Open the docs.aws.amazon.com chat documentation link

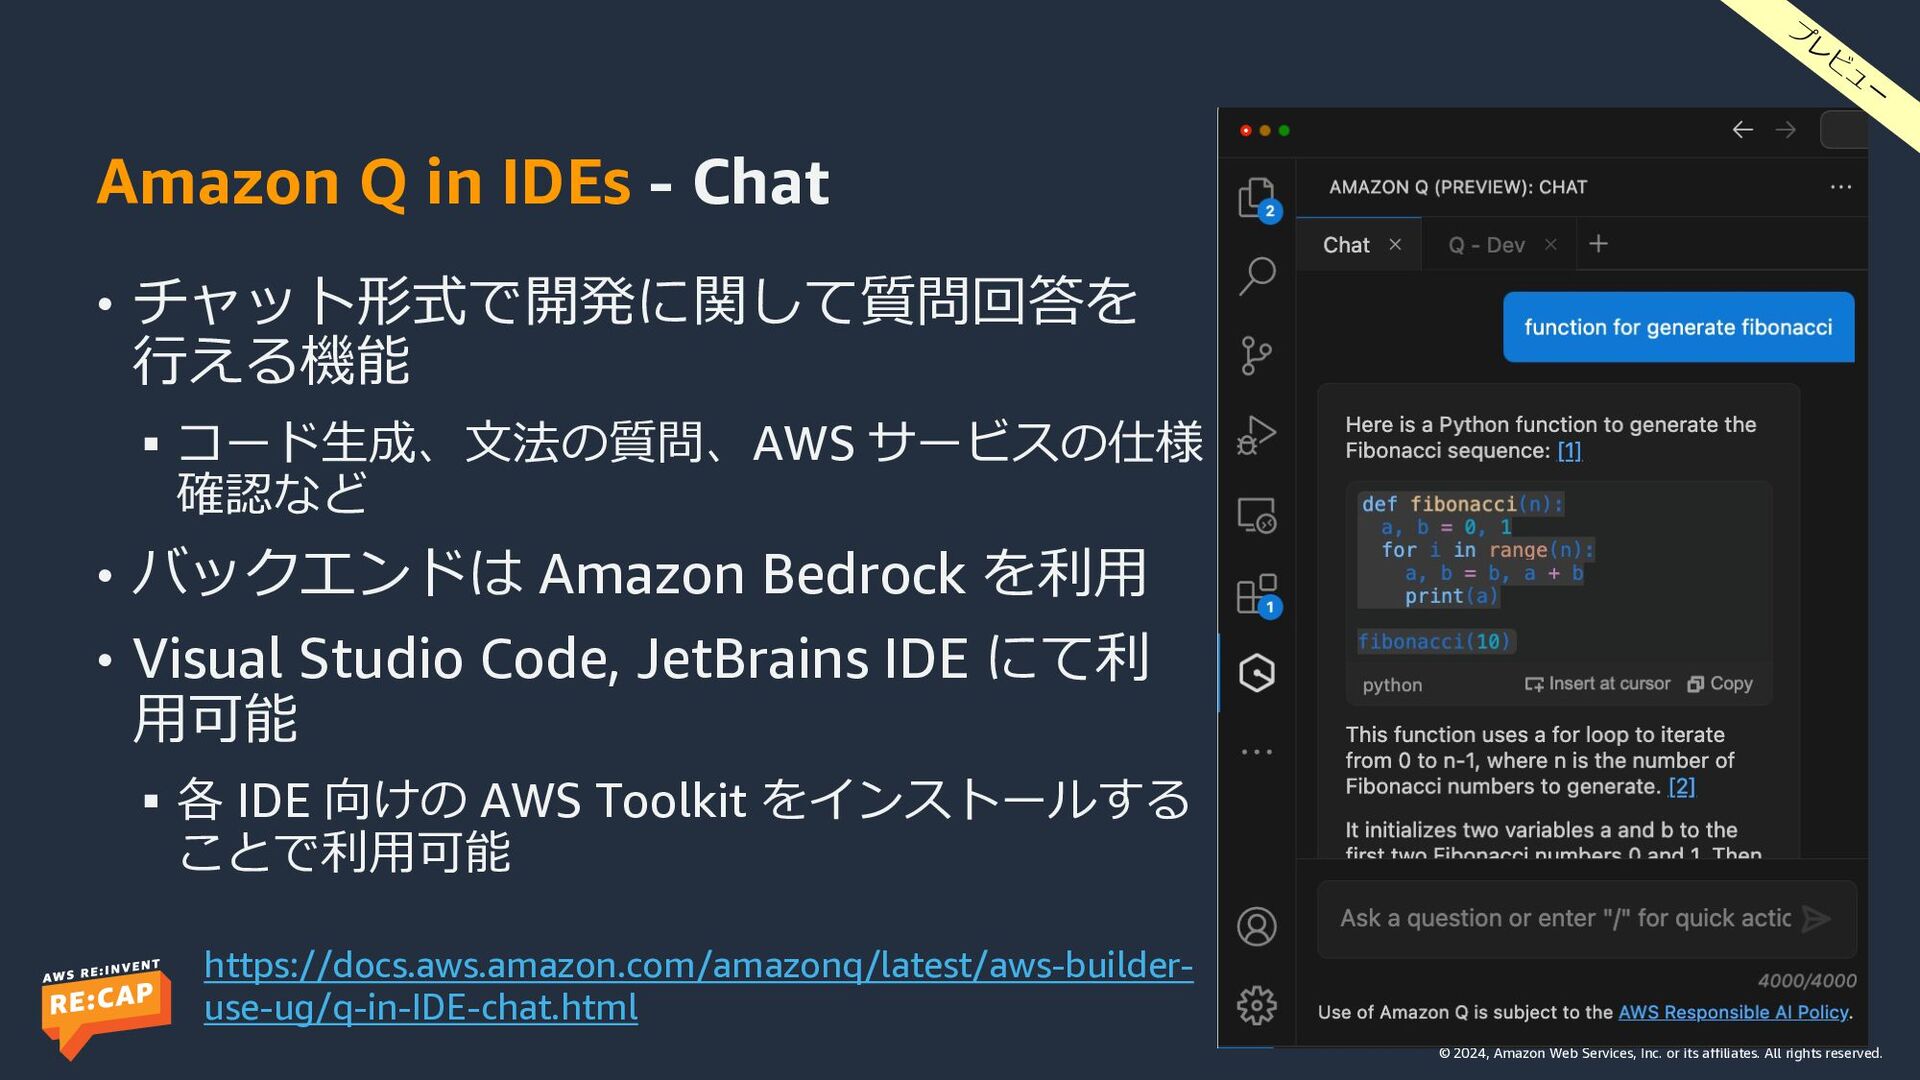coord(698,986)
